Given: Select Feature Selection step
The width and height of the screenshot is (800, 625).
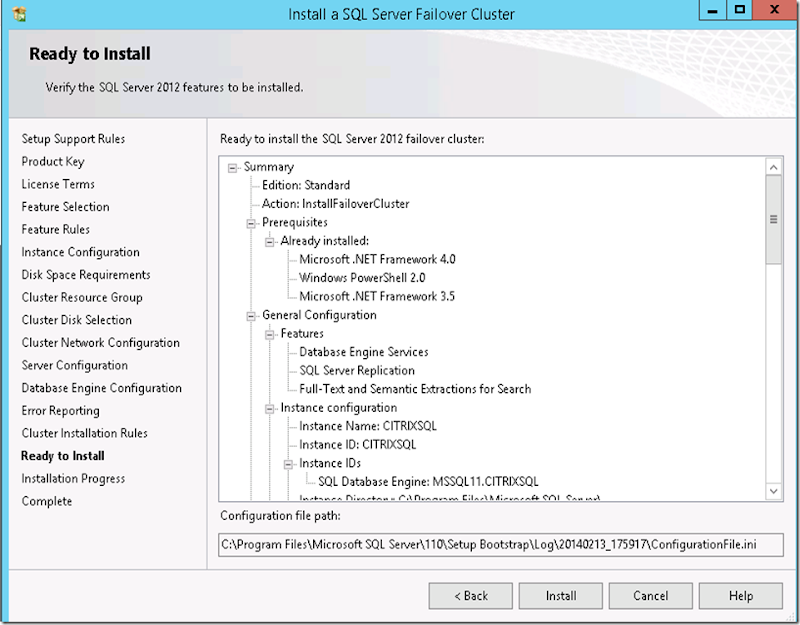Looking at the screenshot, I should tap(65, 207).
